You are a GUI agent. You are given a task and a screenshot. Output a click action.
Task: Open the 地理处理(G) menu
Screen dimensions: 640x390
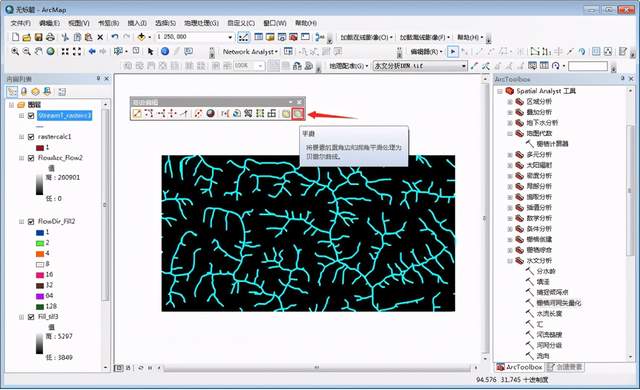[x=201, y=23]
